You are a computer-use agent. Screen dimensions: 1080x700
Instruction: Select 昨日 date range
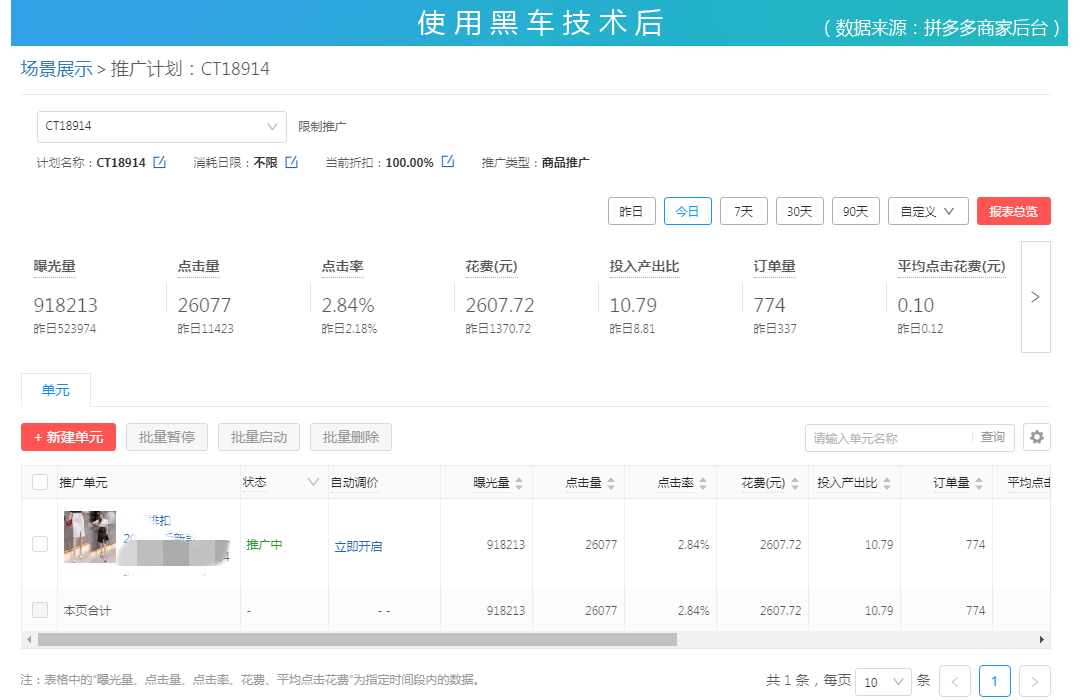631,212
